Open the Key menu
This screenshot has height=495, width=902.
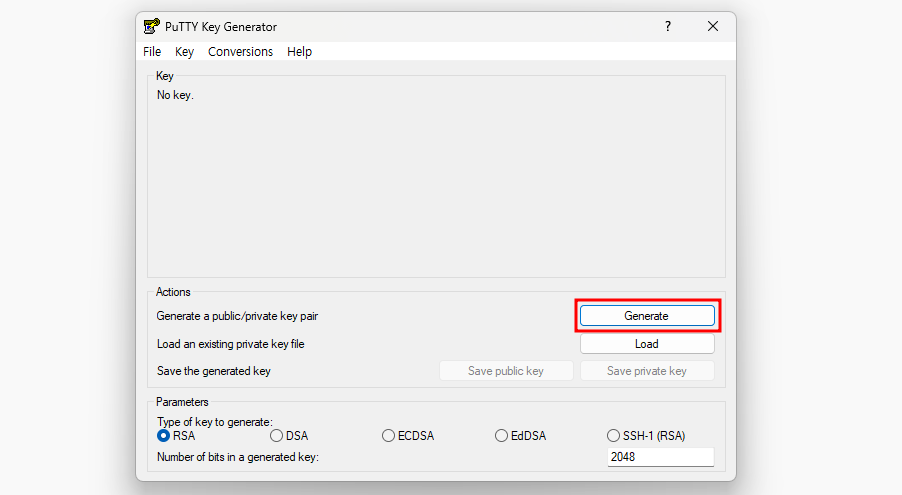[x=184, y=52]
